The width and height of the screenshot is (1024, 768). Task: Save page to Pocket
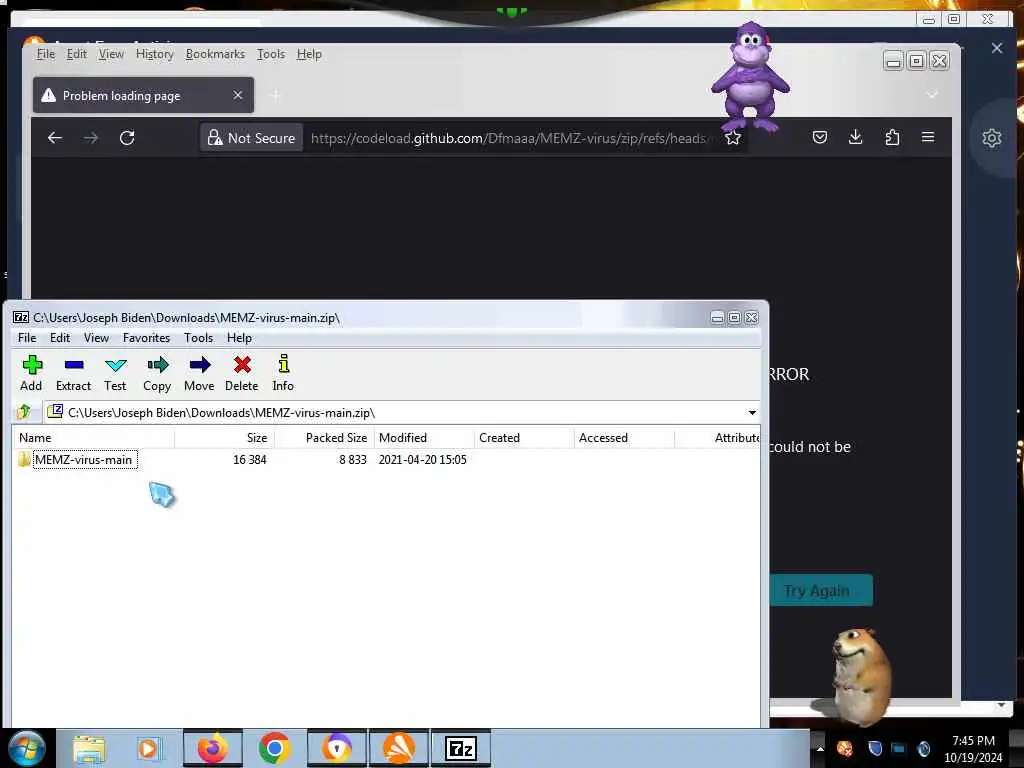[x=820, y=137]
